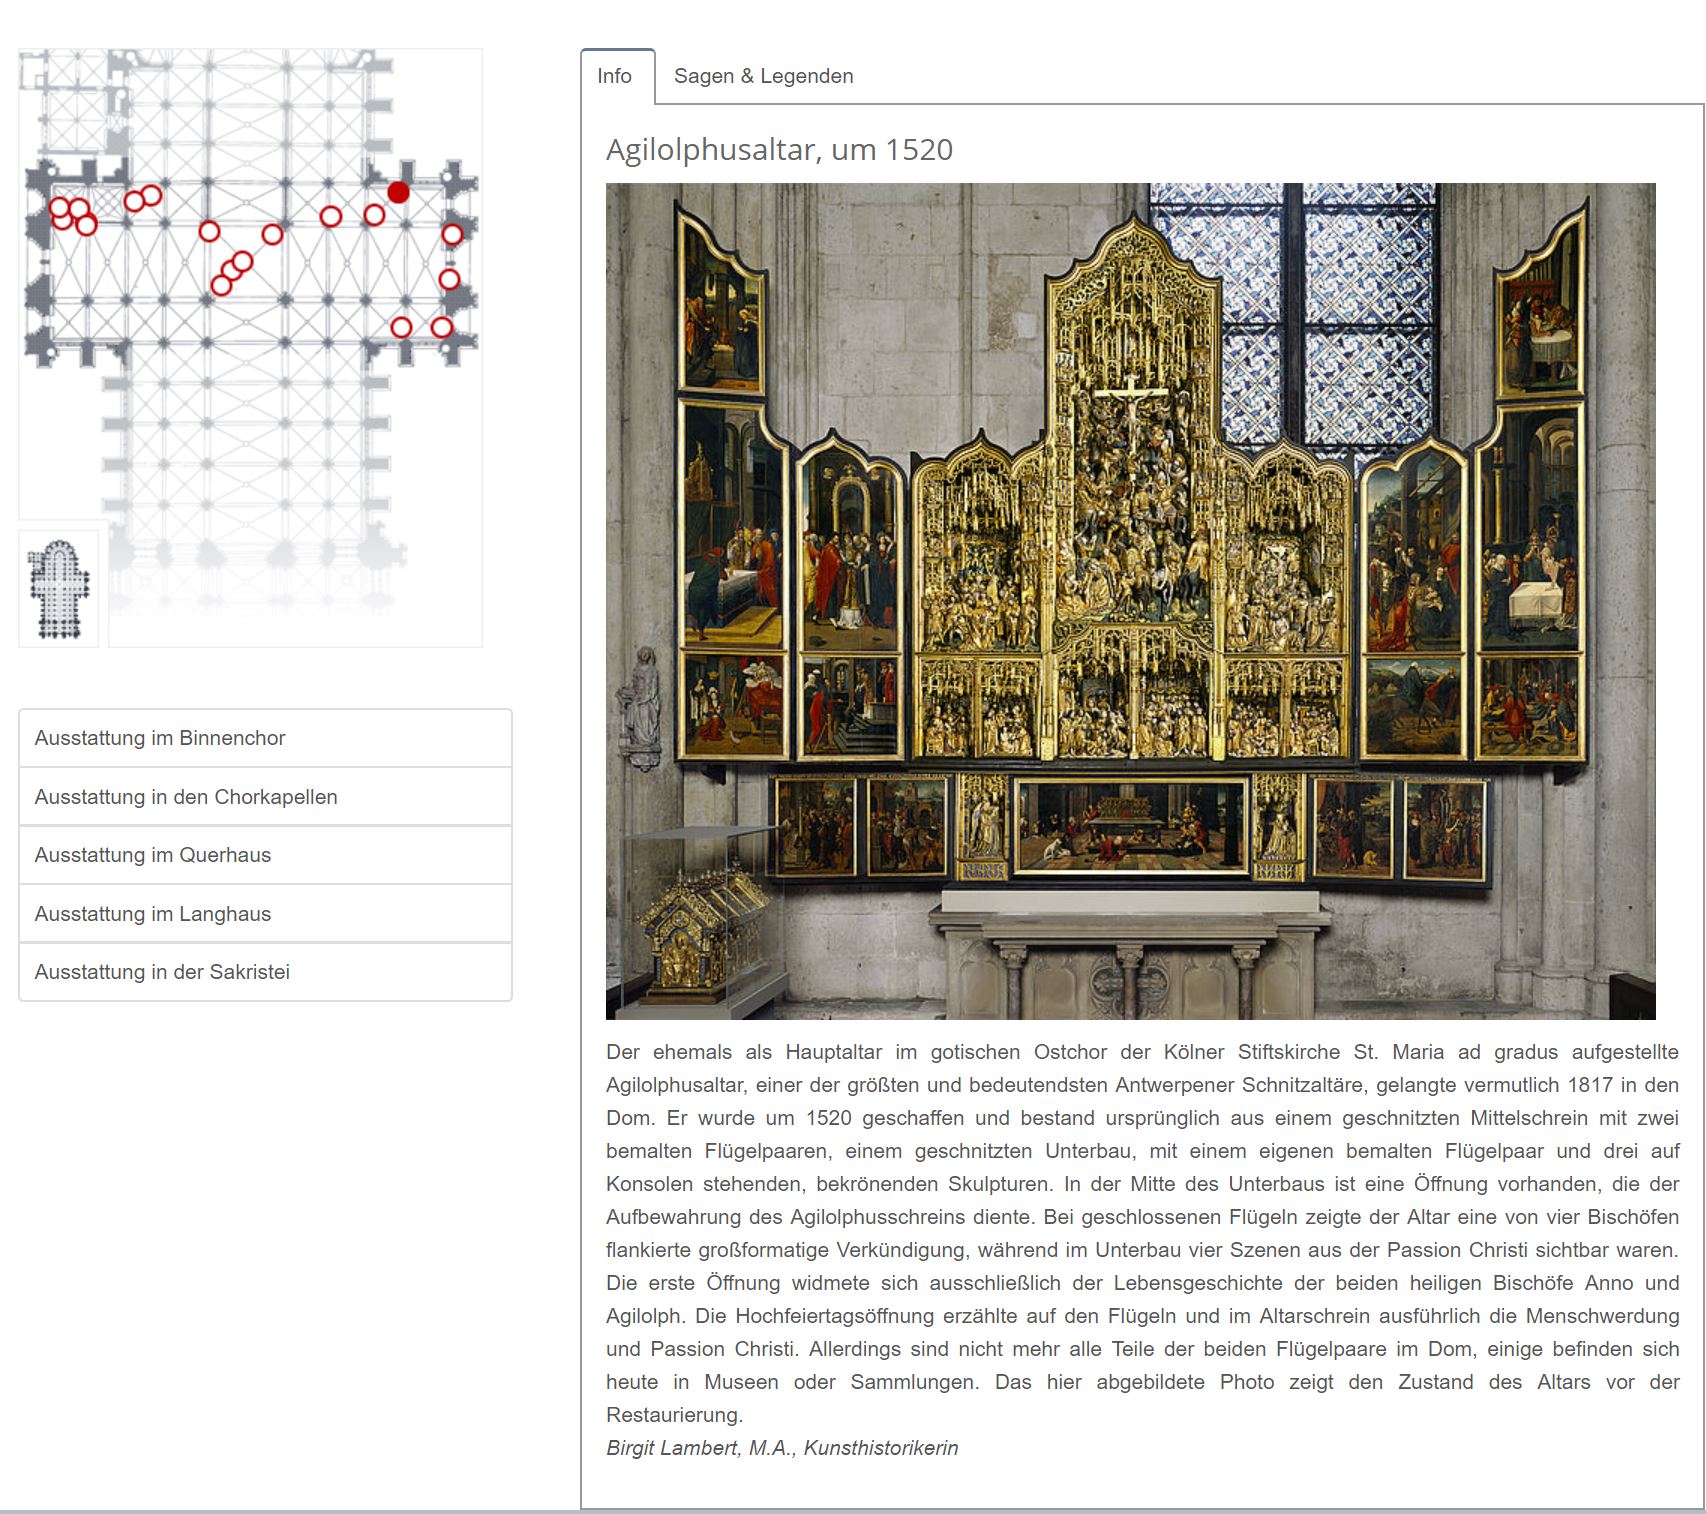Click the Agilolphusaltar photograph
1706x1514 pixels.
[x=1130, y=600]
